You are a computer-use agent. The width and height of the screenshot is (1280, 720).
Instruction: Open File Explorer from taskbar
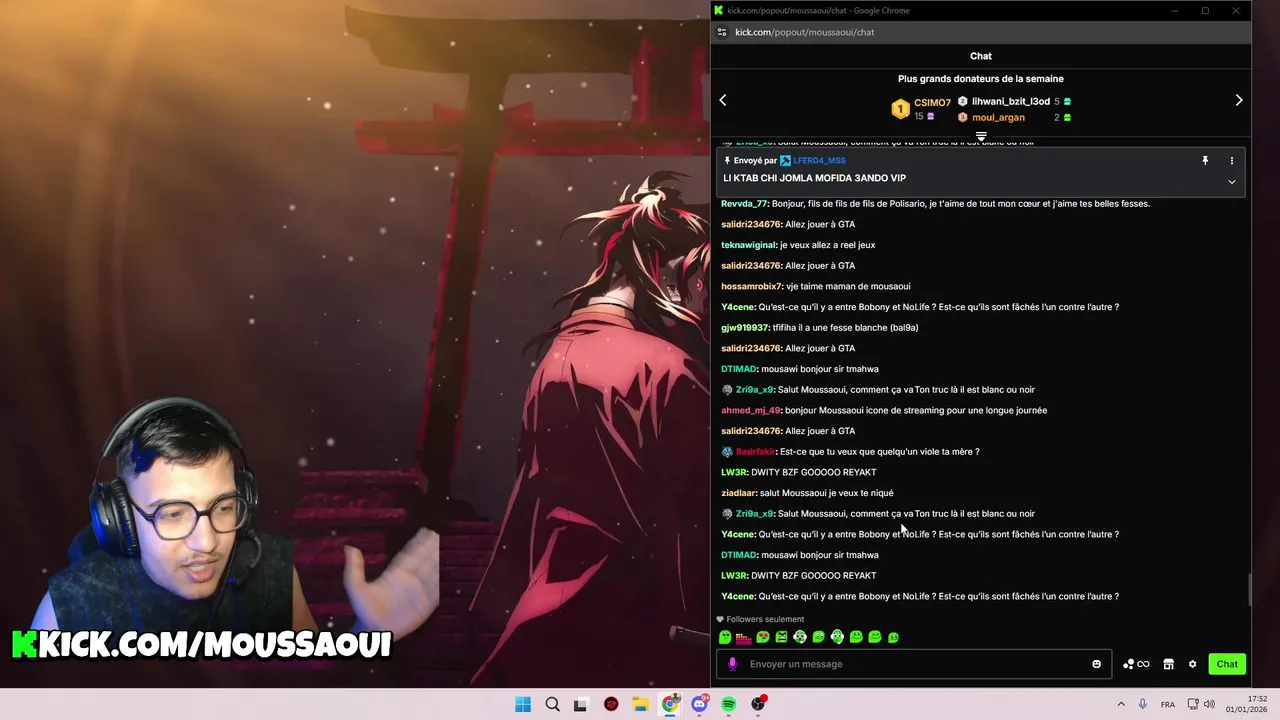click(x=640, y=704)
